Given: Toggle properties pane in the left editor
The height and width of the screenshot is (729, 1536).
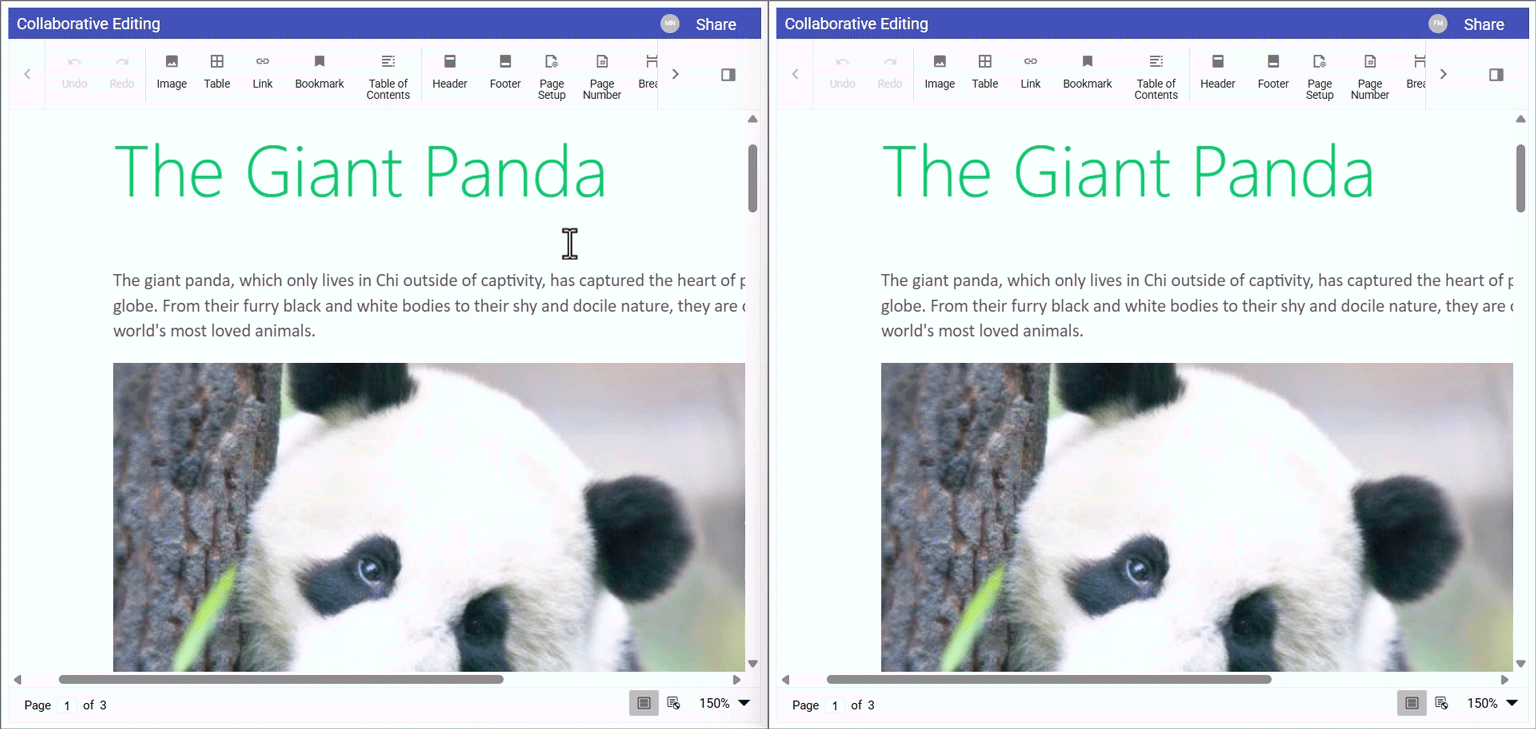Looking at the screenshot, I should 728,74.
